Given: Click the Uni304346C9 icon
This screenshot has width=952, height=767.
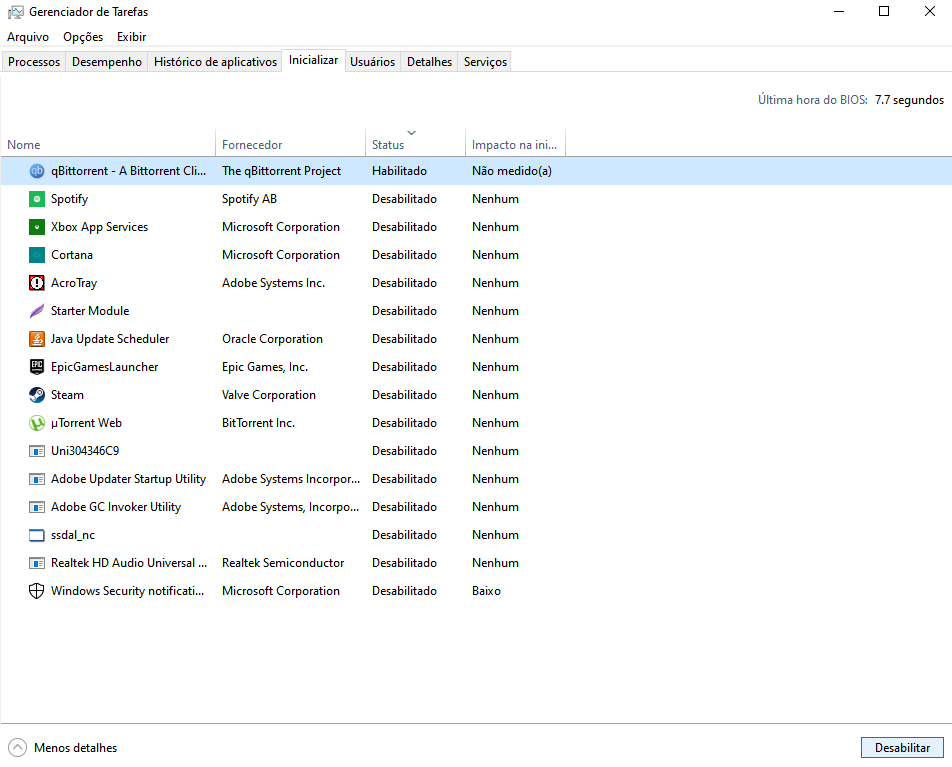Looking at the screenshot, I should pyautogui.click(x=36, y=451).
